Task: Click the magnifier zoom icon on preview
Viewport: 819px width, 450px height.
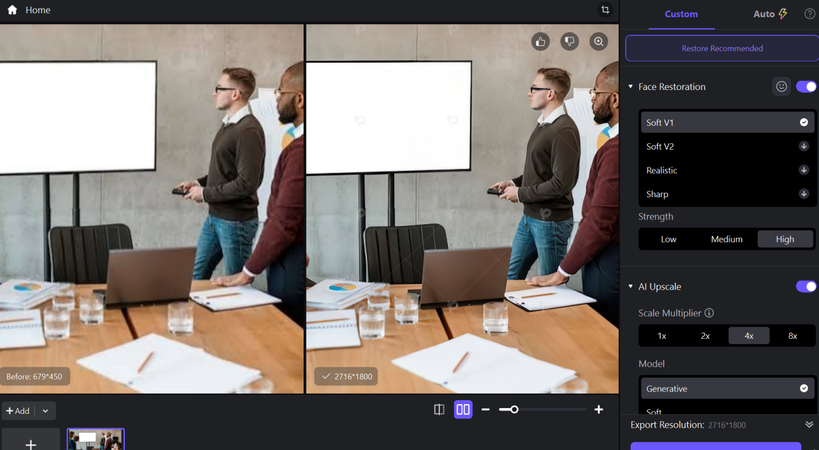Action: pos(599,41)
